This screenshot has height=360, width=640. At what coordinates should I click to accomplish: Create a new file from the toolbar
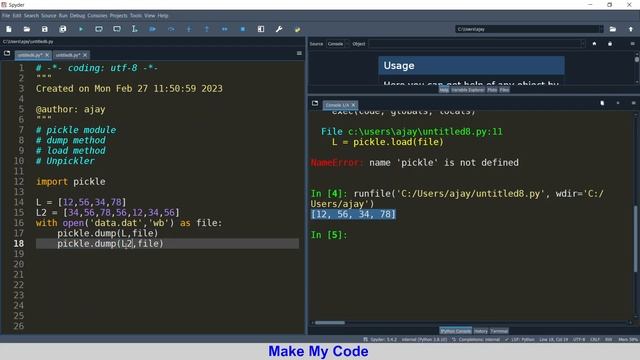tap(9, 29)
